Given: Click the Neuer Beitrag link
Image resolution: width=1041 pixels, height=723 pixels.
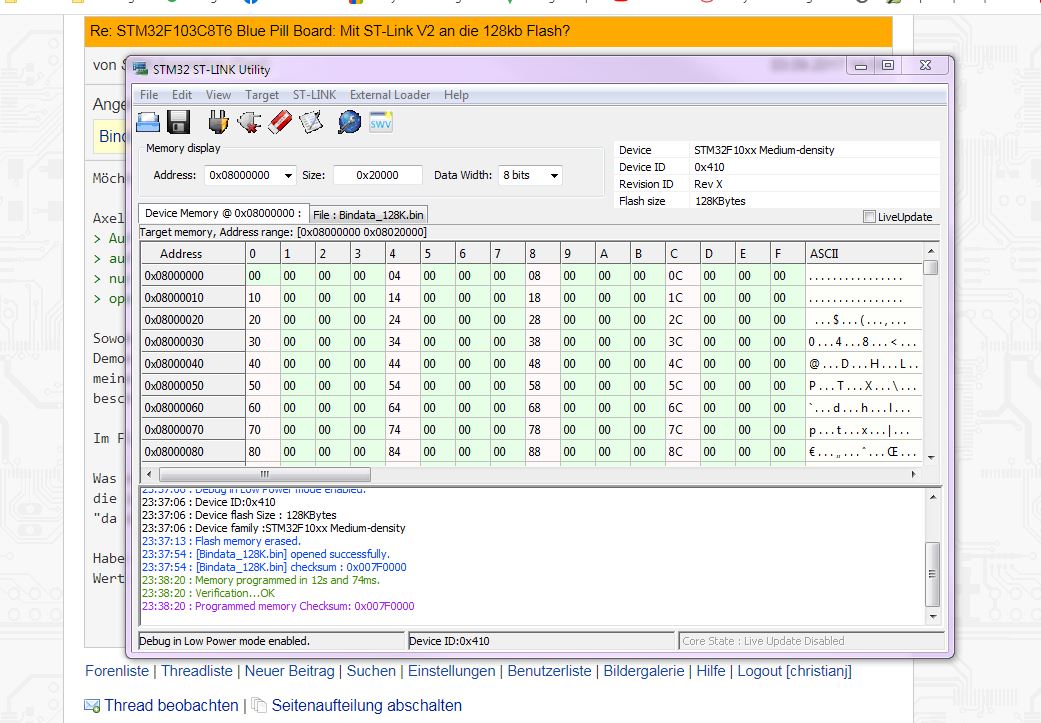Looking at the screenshot, I should tap(289, 671).
